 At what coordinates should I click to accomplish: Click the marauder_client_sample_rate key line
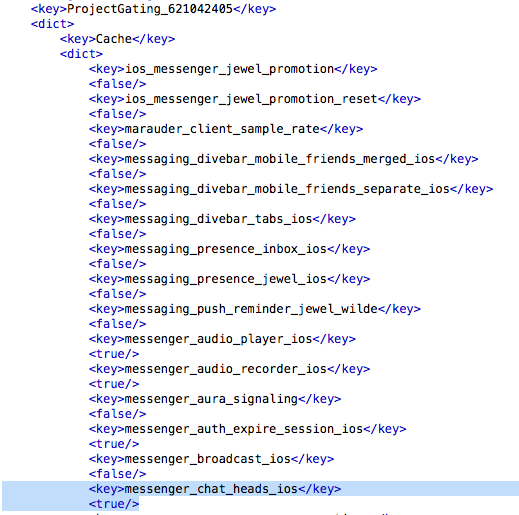point(226,129)
